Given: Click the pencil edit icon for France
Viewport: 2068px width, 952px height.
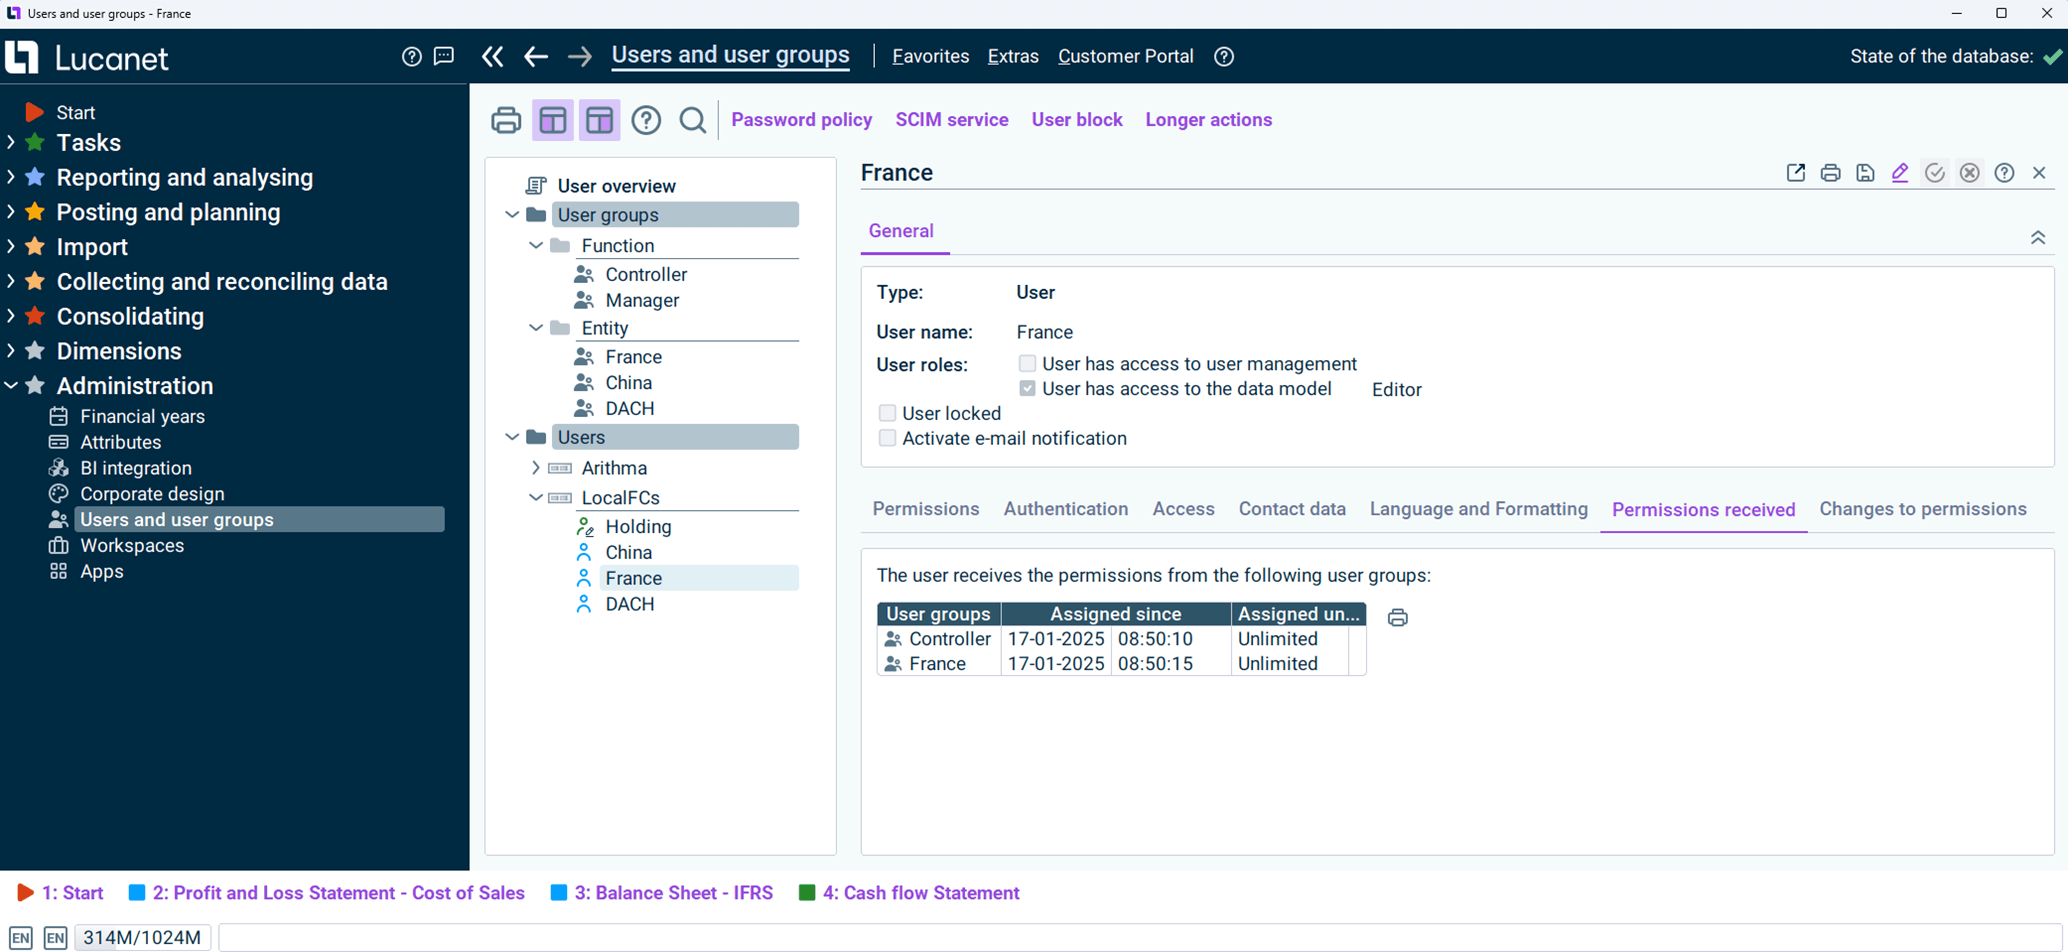Looking at the screenshot, I should point(1900,173).
